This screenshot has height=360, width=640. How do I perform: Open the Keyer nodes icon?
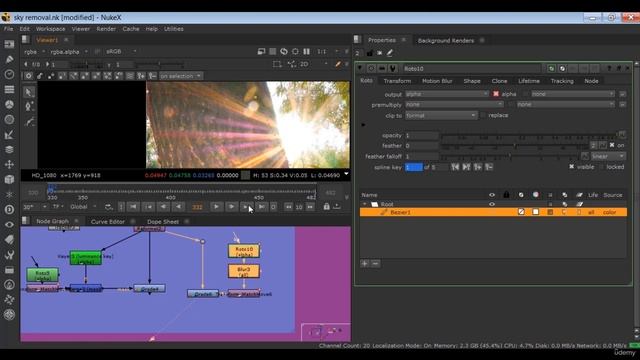[9, 135]
